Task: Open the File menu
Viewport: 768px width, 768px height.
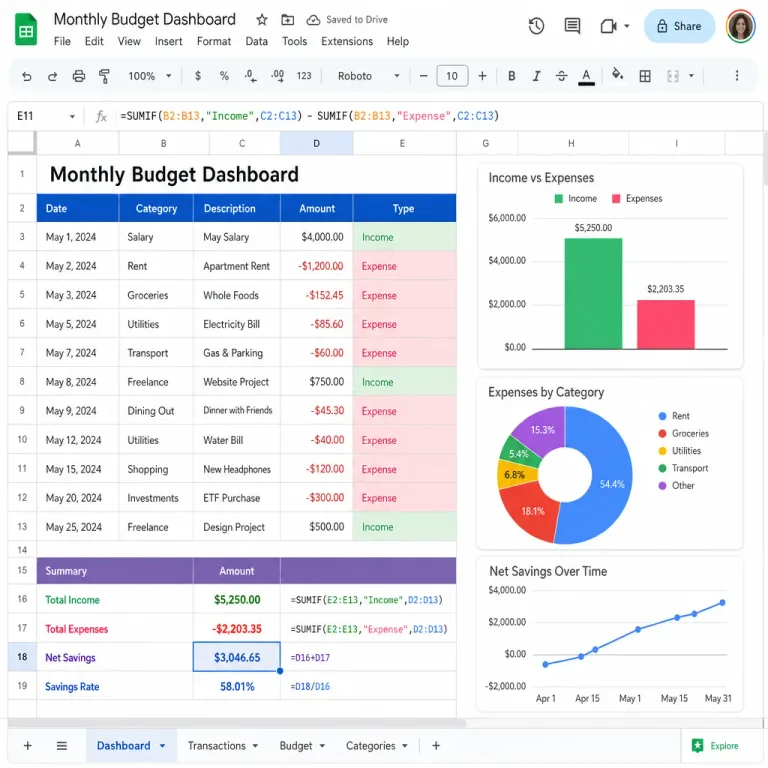Action: coord(62,41)
